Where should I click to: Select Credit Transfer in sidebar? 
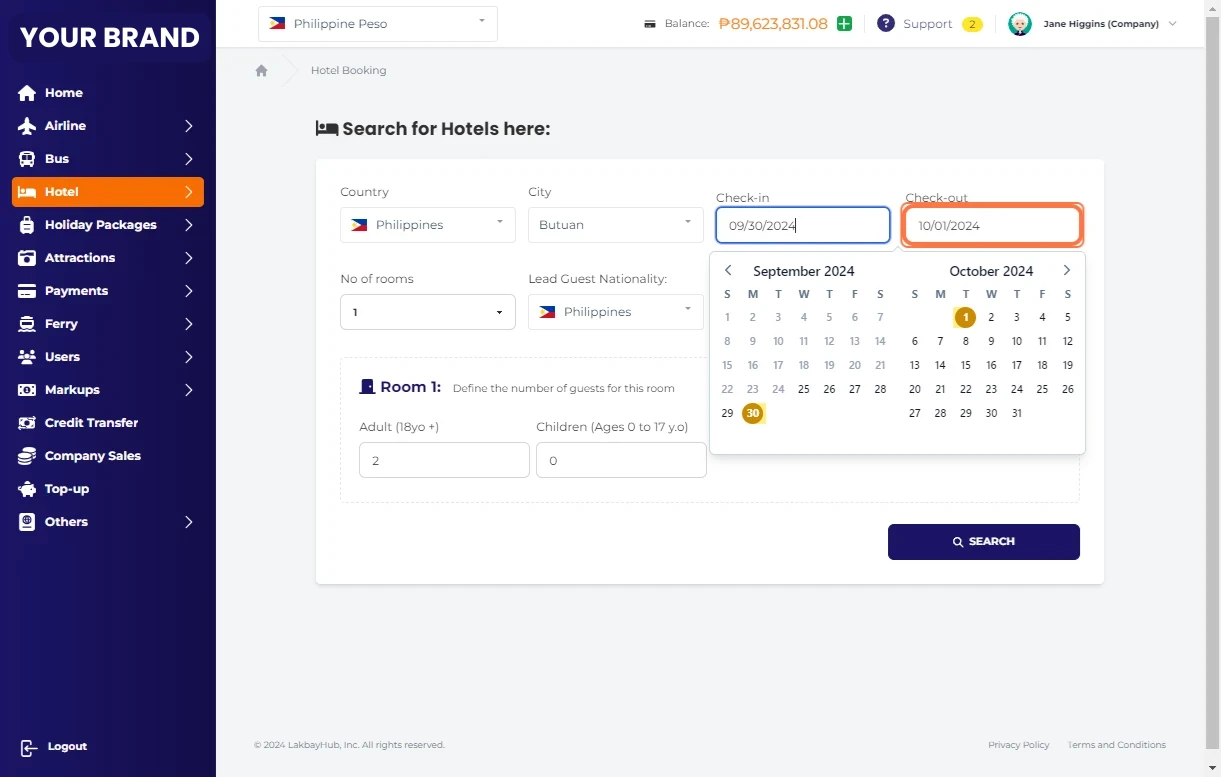click(91, 423)
